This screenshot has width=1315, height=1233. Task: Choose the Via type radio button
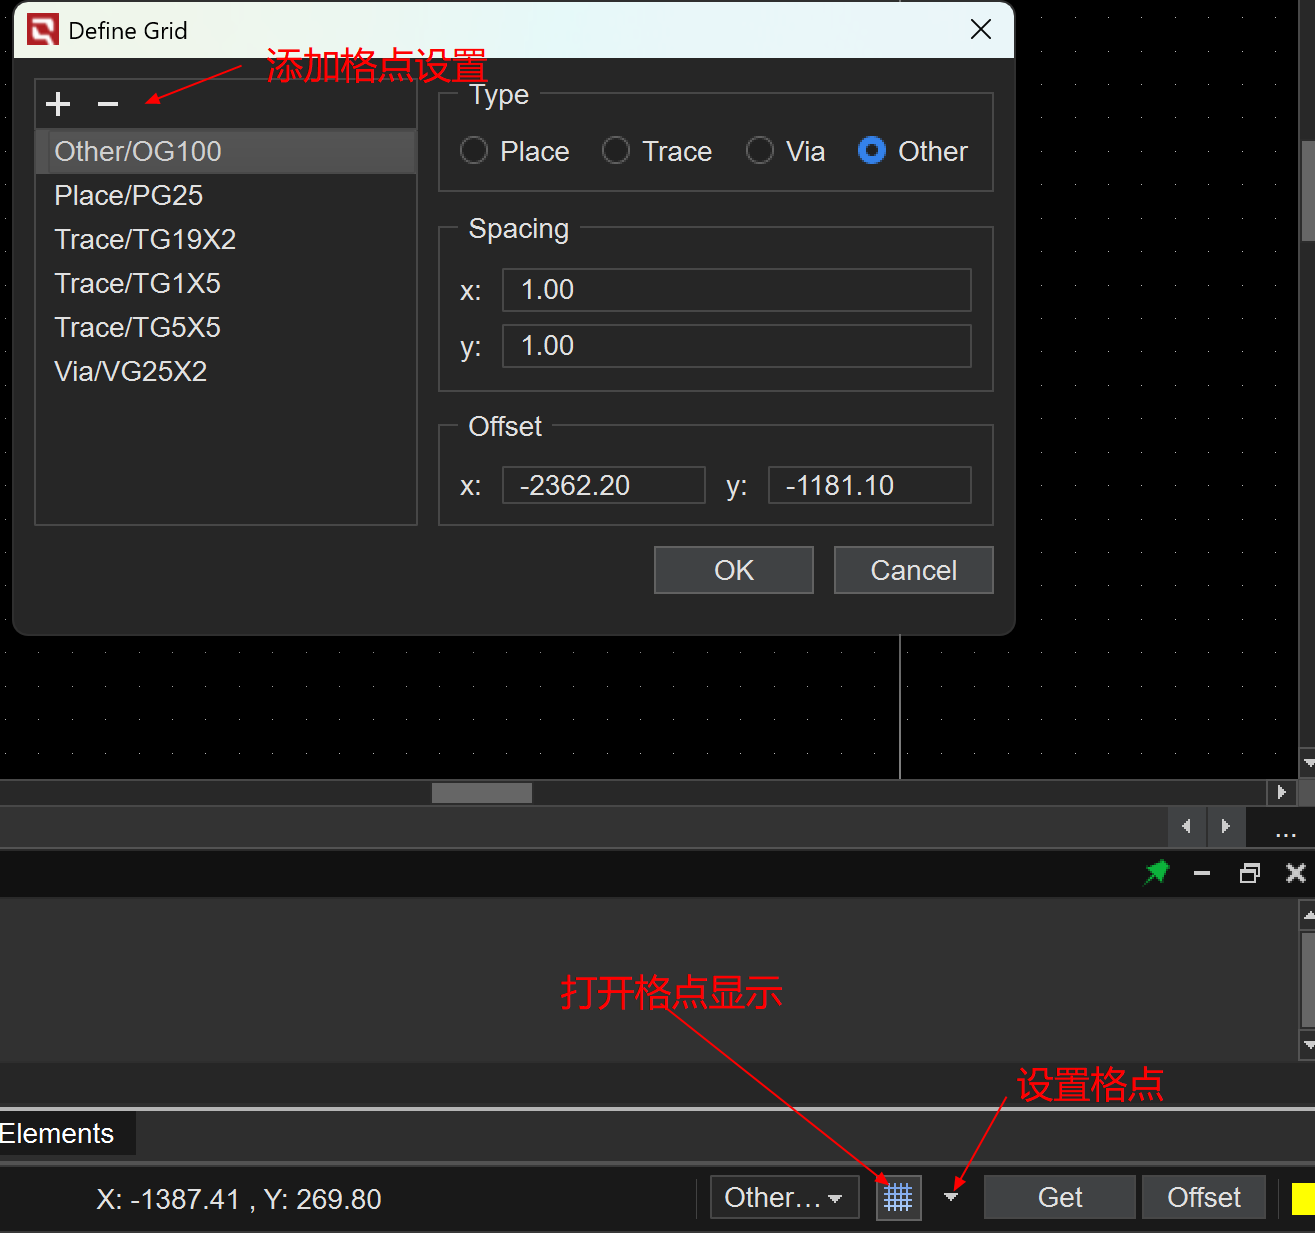pos(760,151)
